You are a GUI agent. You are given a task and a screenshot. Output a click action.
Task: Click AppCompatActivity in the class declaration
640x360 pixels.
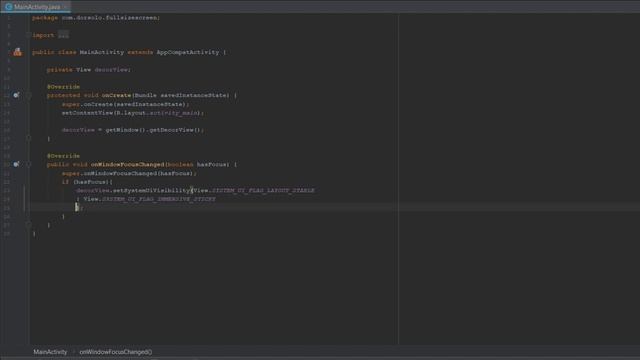pos(188,52)
